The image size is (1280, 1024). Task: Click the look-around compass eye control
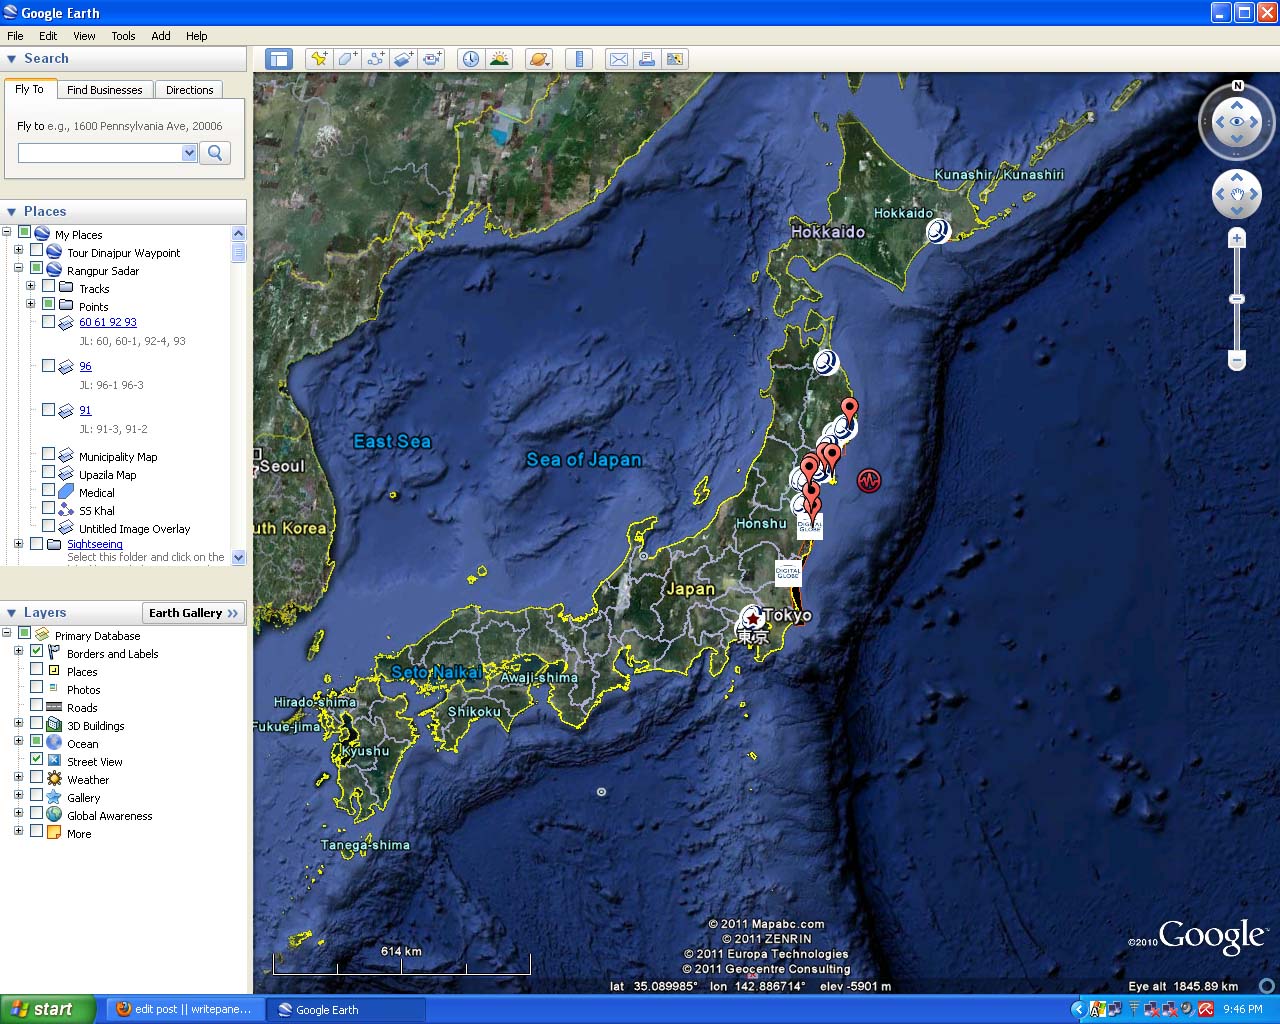1237,122
